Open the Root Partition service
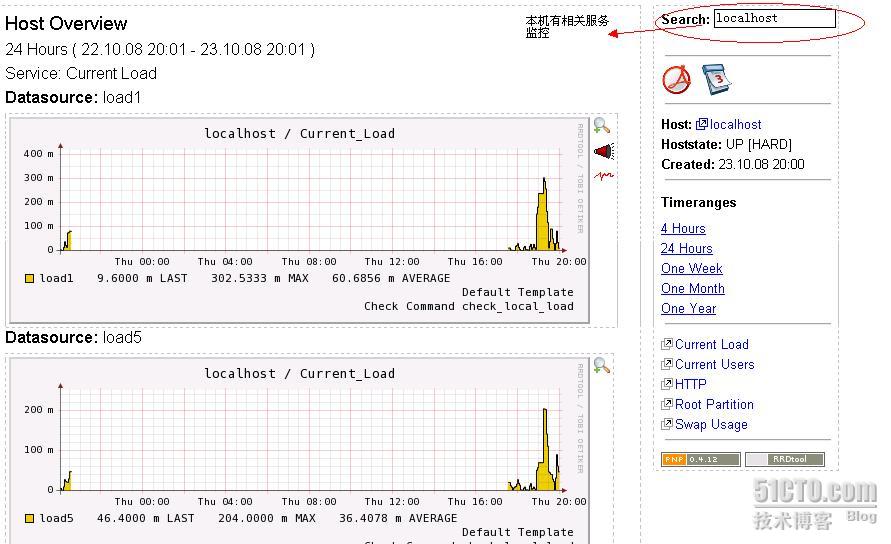This screenshot has width=891, height=544. (x=714, y=405)
